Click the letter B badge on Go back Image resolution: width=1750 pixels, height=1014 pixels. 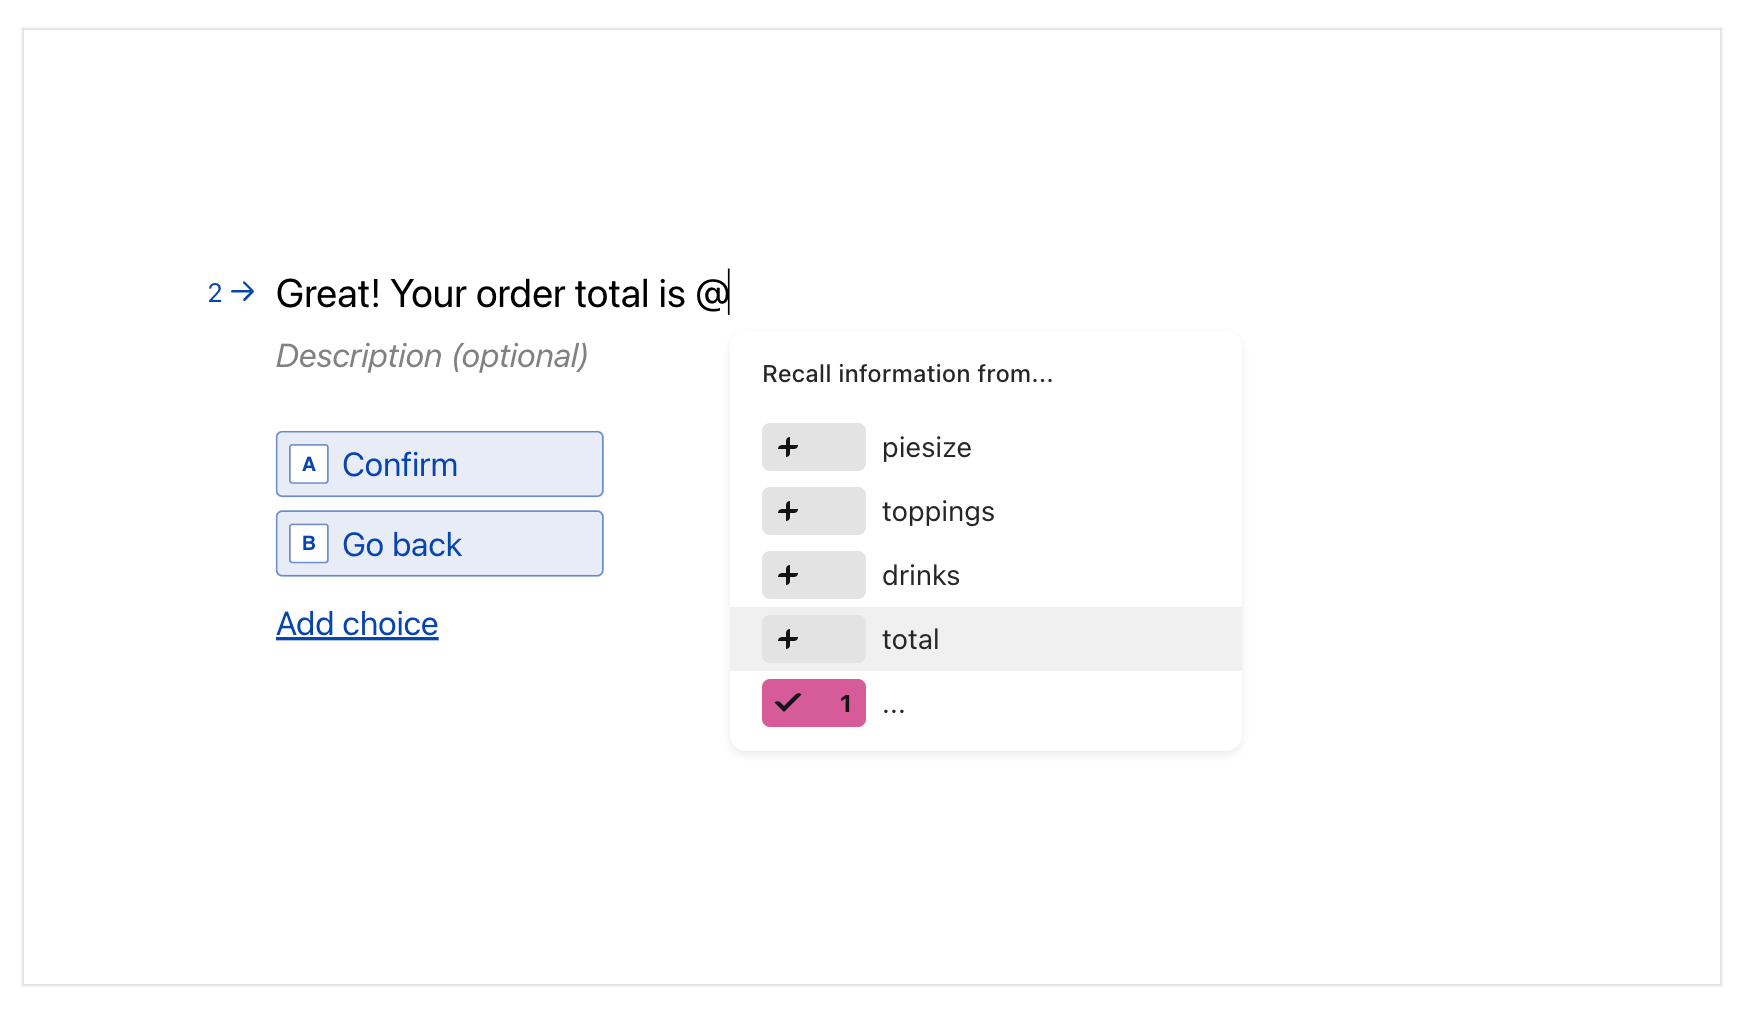click(309, 544)
